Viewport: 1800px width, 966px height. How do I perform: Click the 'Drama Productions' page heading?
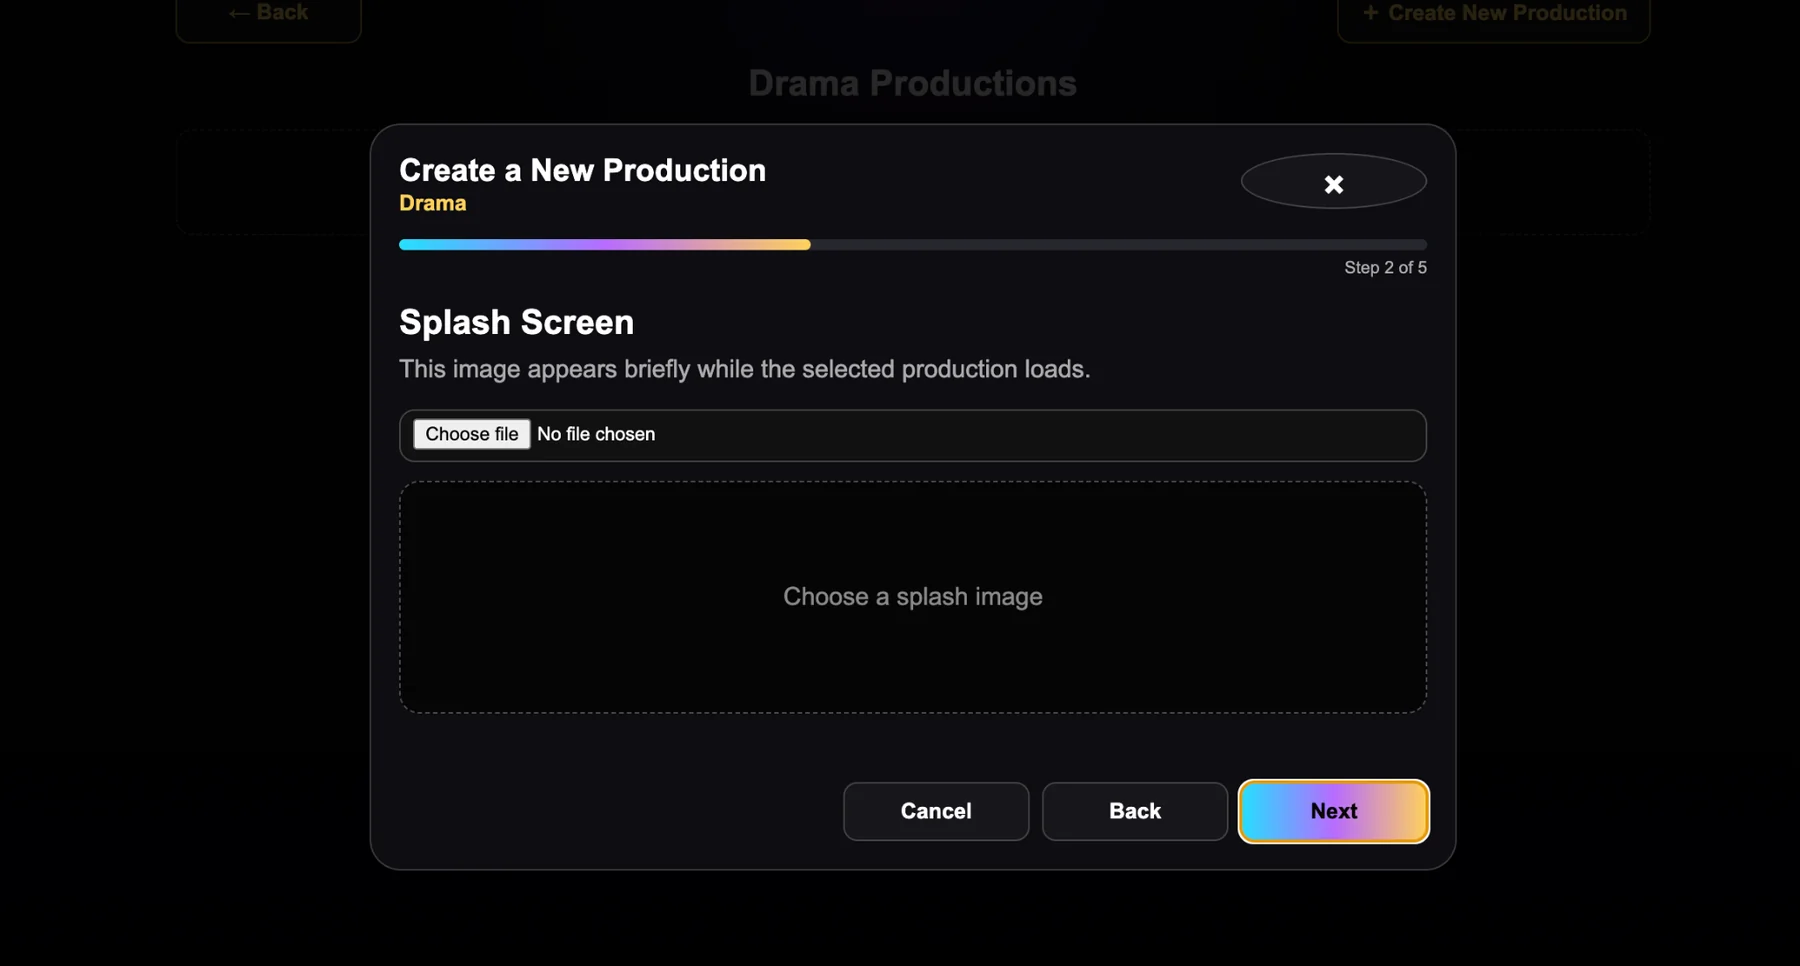point(912,83)
